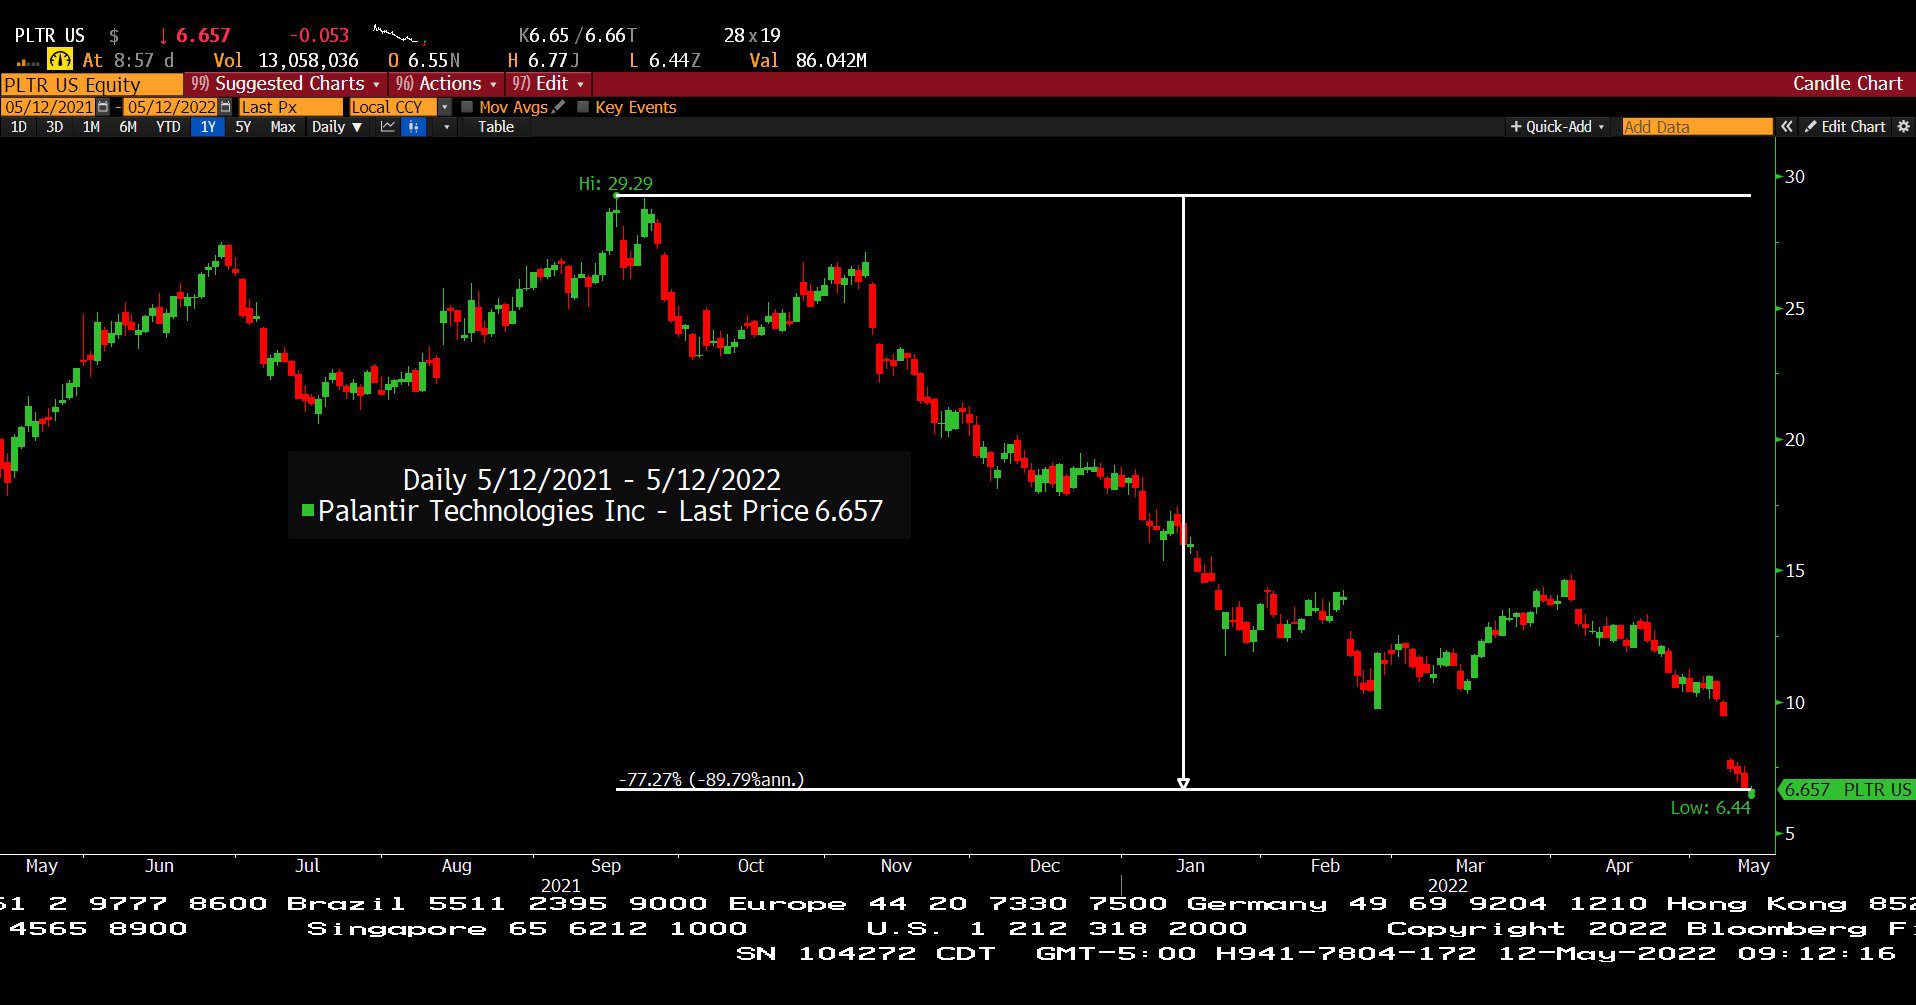Enable the Mov Avgs checkbox
The width and height of the screenshot is (1916, 1005).
467,107
